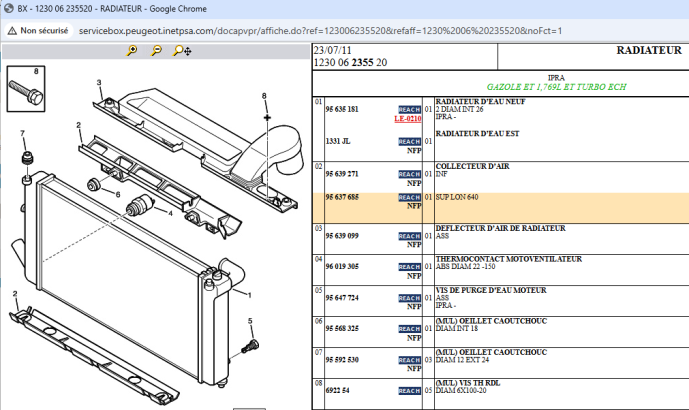Click the THERMOCONTACT MOTOVENTILATEUR description
Viewport: 689px width, 410px height.
click(x=509, y=258)
